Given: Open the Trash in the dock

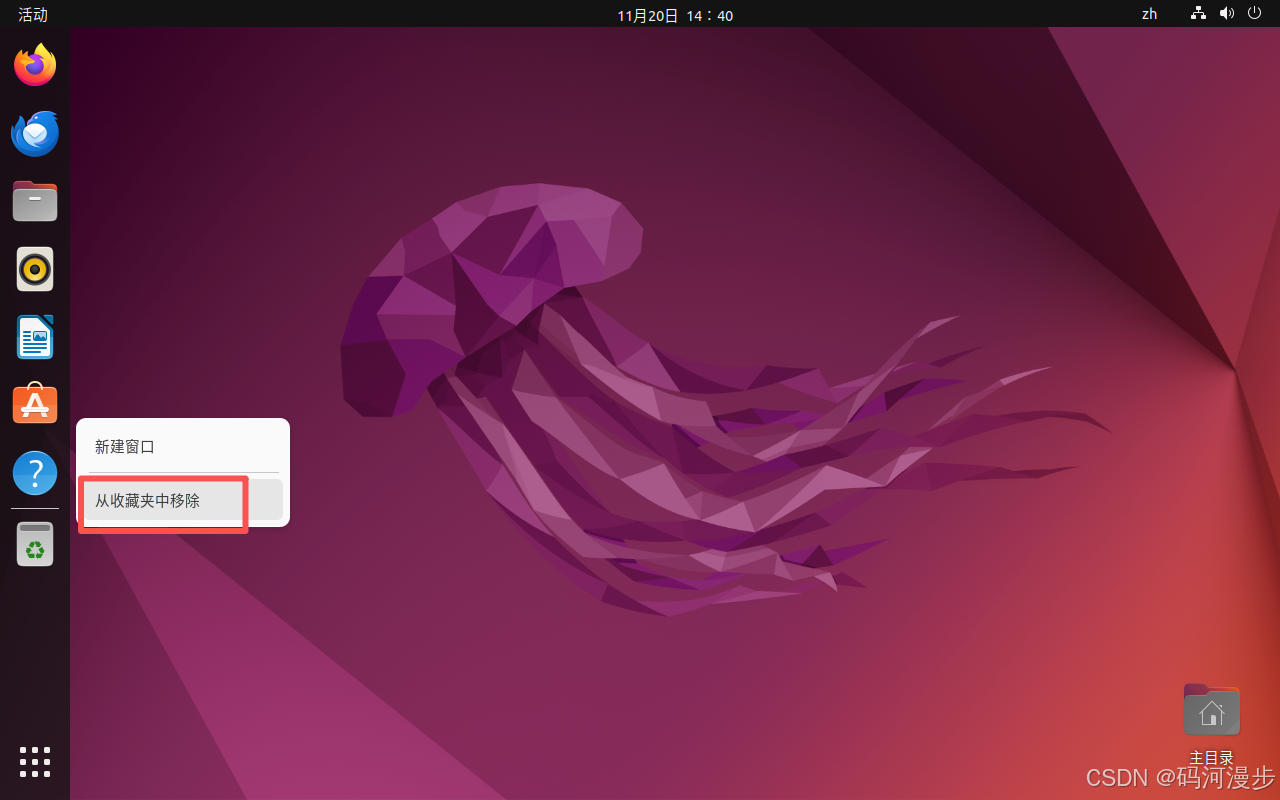Looking at the screenshot, I should point(35,544).
